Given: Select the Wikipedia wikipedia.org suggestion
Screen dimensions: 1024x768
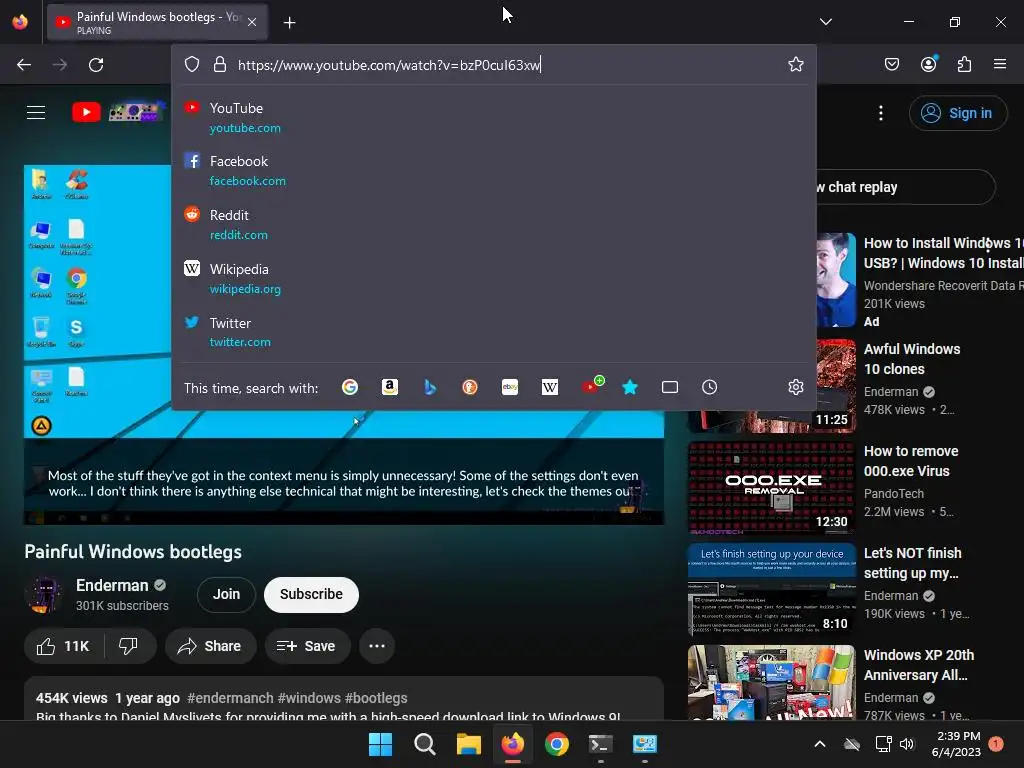Looking at the screenshot, I should click(x=493, y=279).
